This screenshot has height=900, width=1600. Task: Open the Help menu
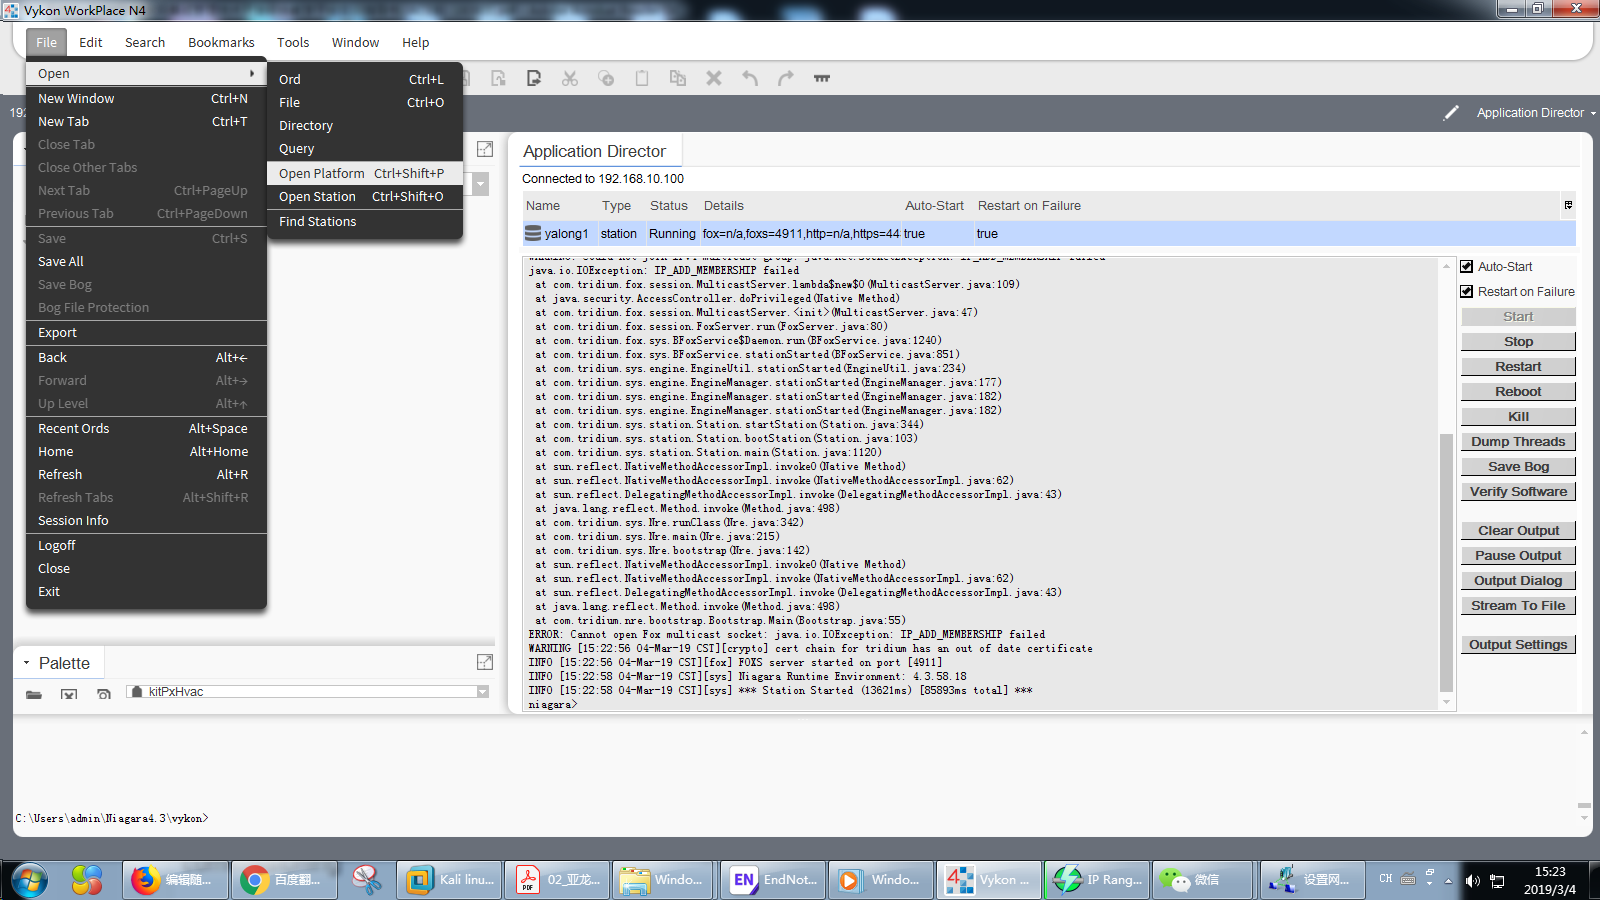(x=415, y=42)
